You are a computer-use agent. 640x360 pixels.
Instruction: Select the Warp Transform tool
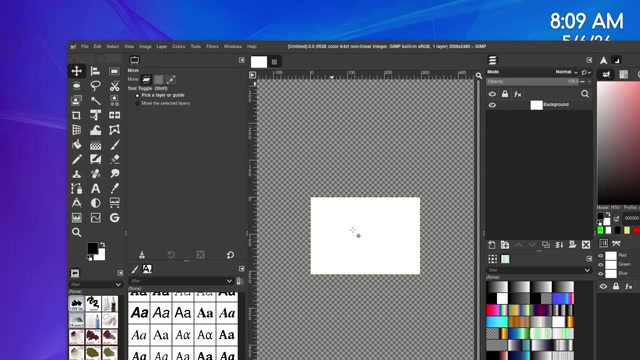tap(96, 130)
